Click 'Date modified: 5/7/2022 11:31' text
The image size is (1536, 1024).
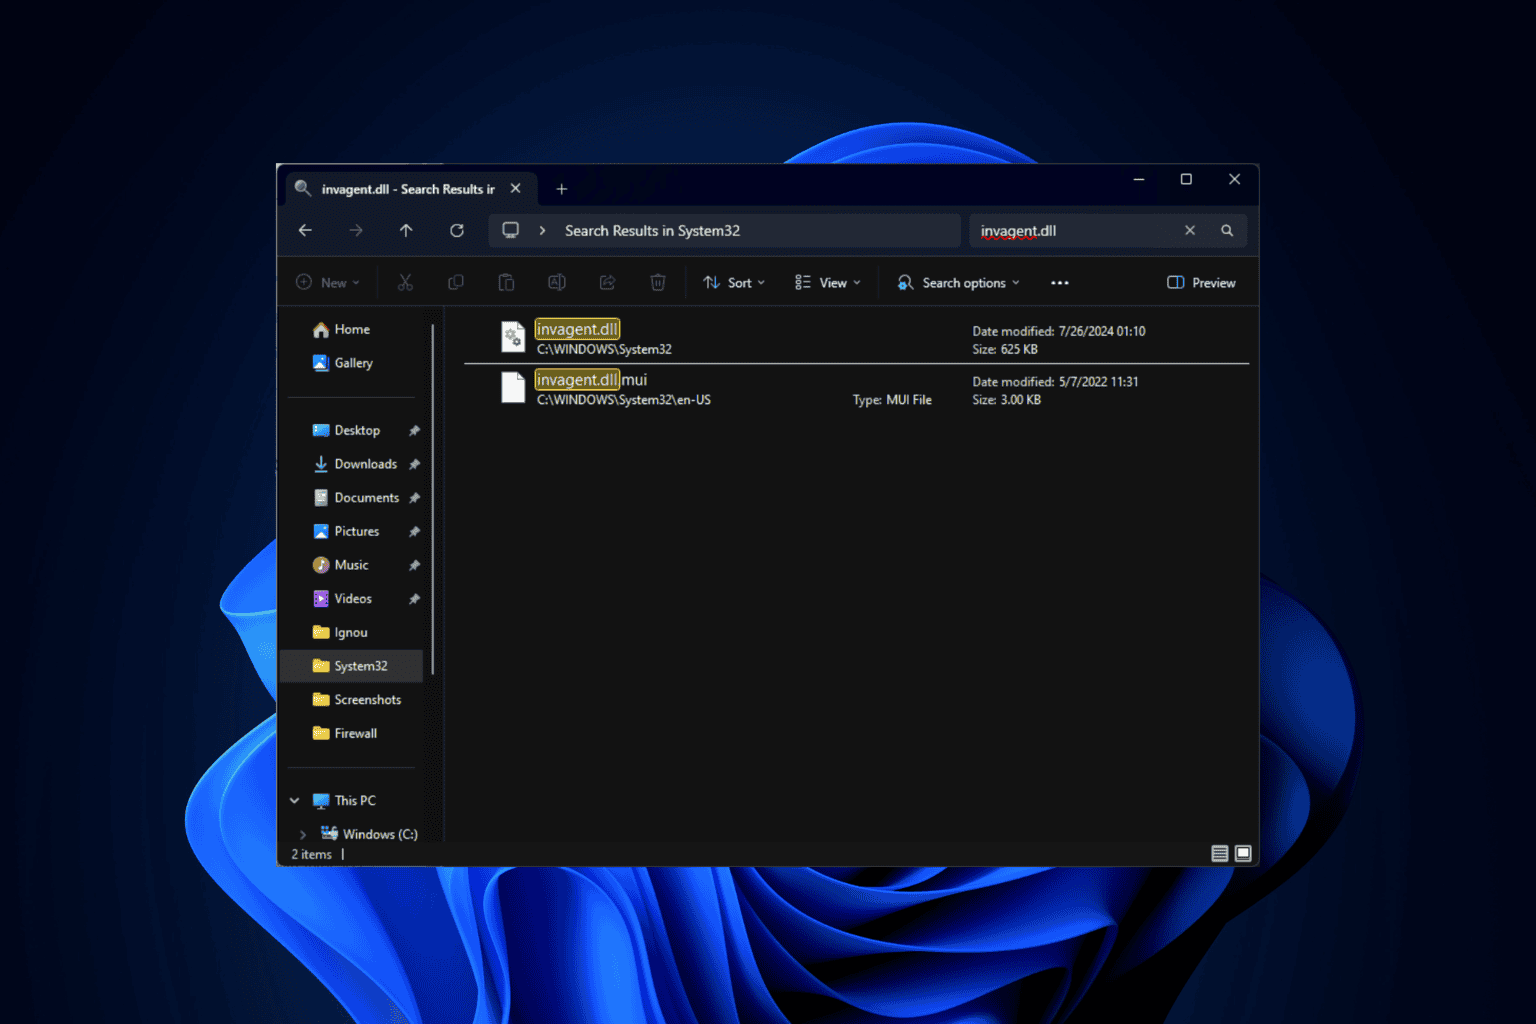click(x=1055, y=382)
